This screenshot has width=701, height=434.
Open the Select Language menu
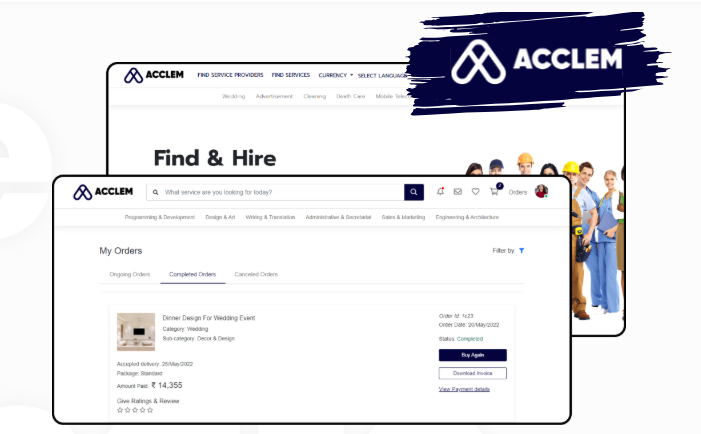[383, 76]
